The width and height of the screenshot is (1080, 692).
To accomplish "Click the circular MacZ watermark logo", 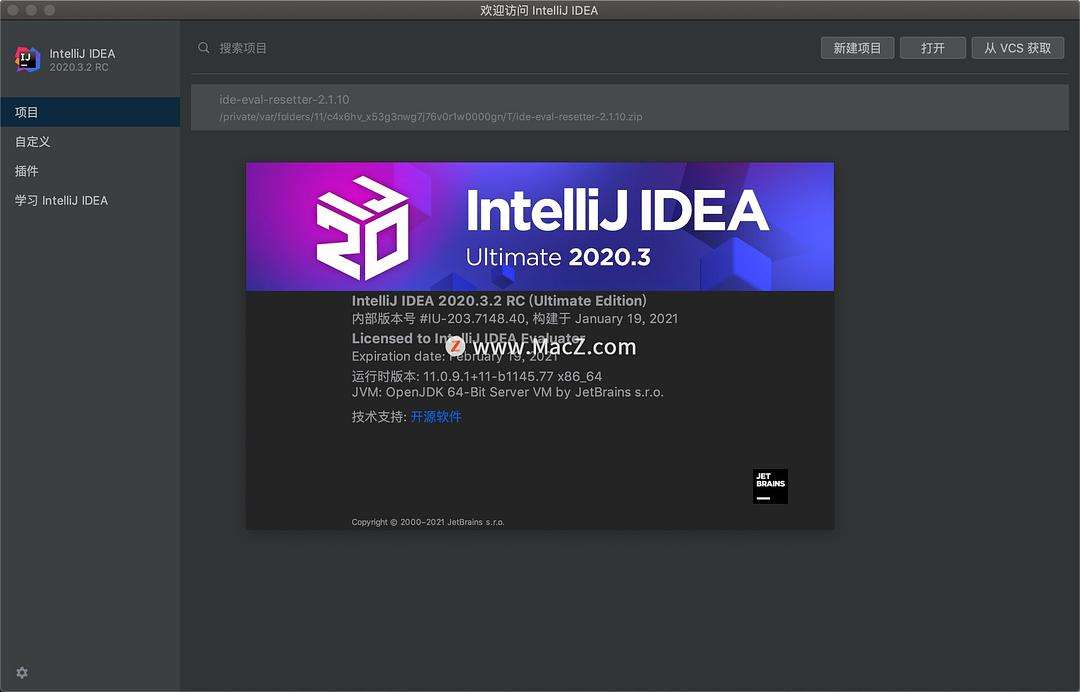I will [x=457, y=347].
